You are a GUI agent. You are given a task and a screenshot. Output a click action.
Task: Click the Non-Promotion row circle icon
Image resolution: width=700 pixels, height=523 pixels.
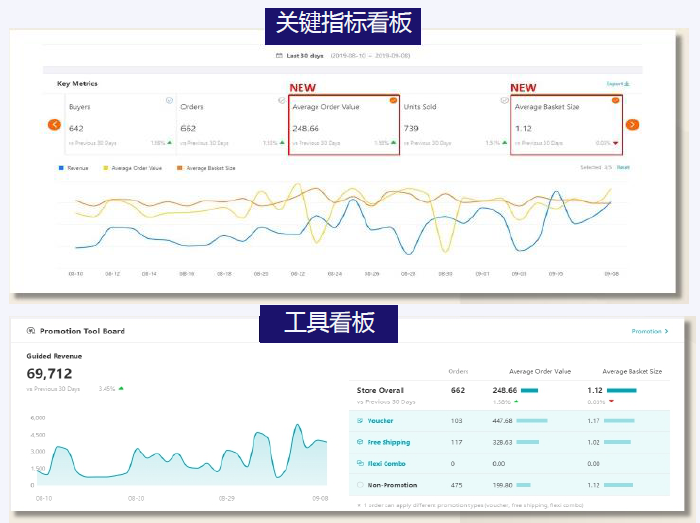[360, 485]
